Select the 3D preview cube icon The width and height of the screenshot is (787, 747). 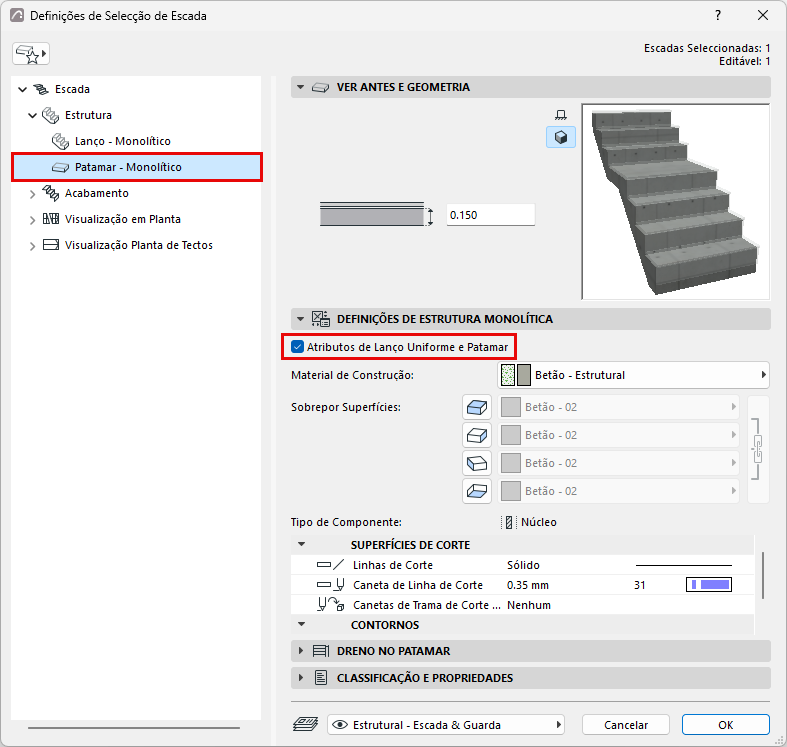[x=561, y=137]
